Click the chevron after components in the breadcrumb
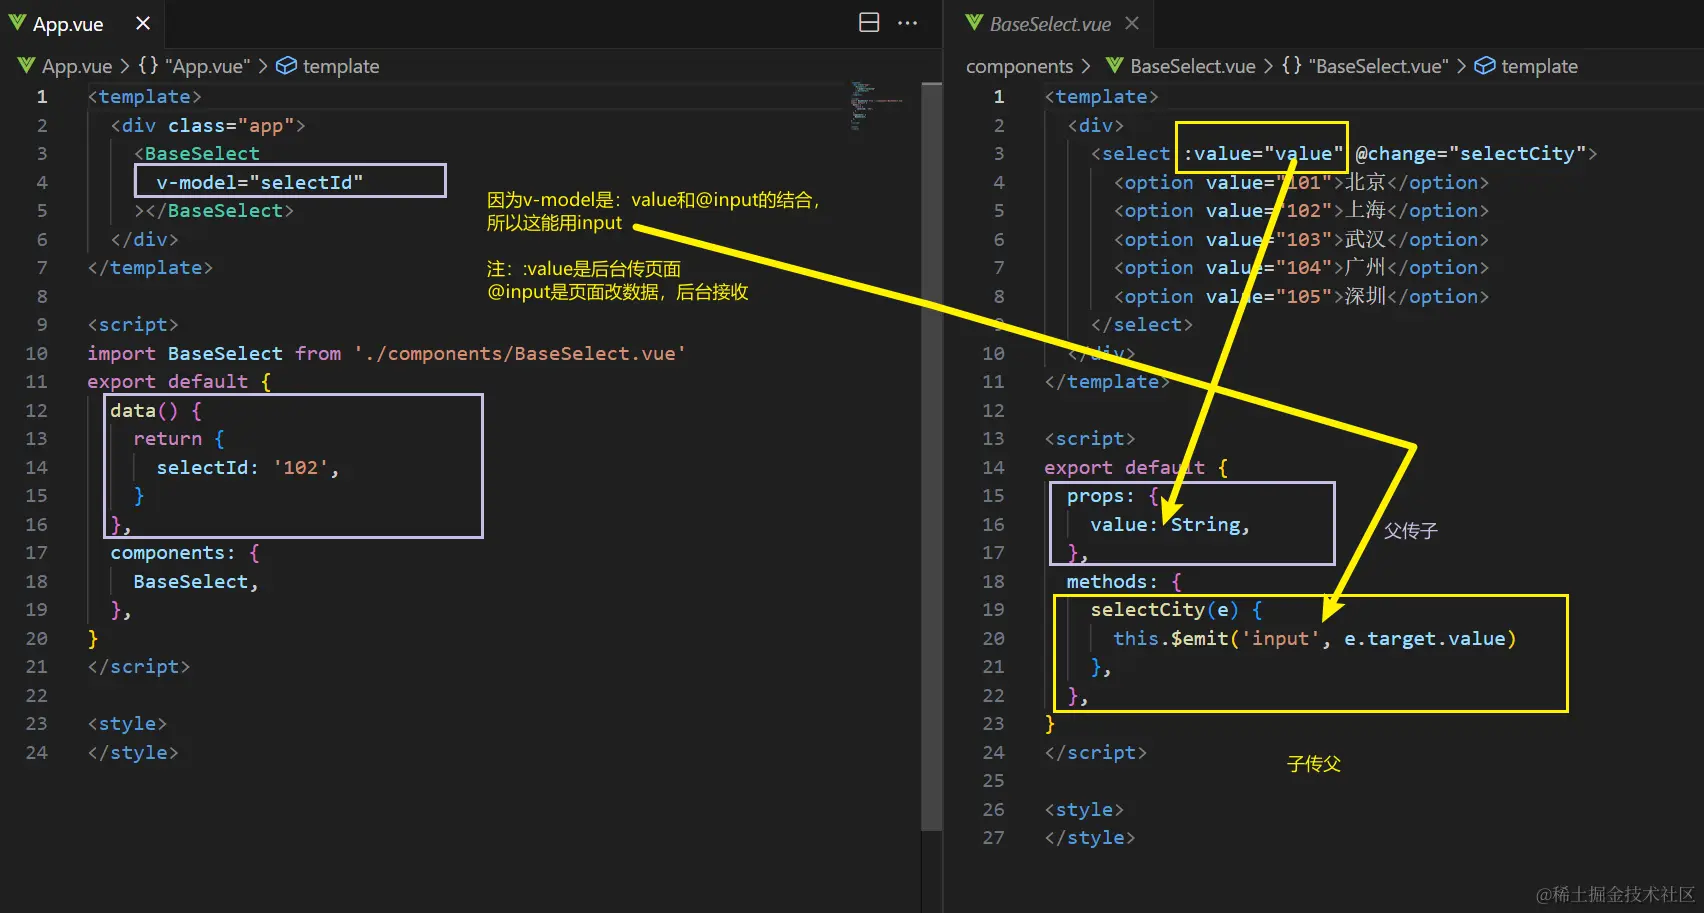This screenshot has height=913, width=1704. pos(1086,66)
